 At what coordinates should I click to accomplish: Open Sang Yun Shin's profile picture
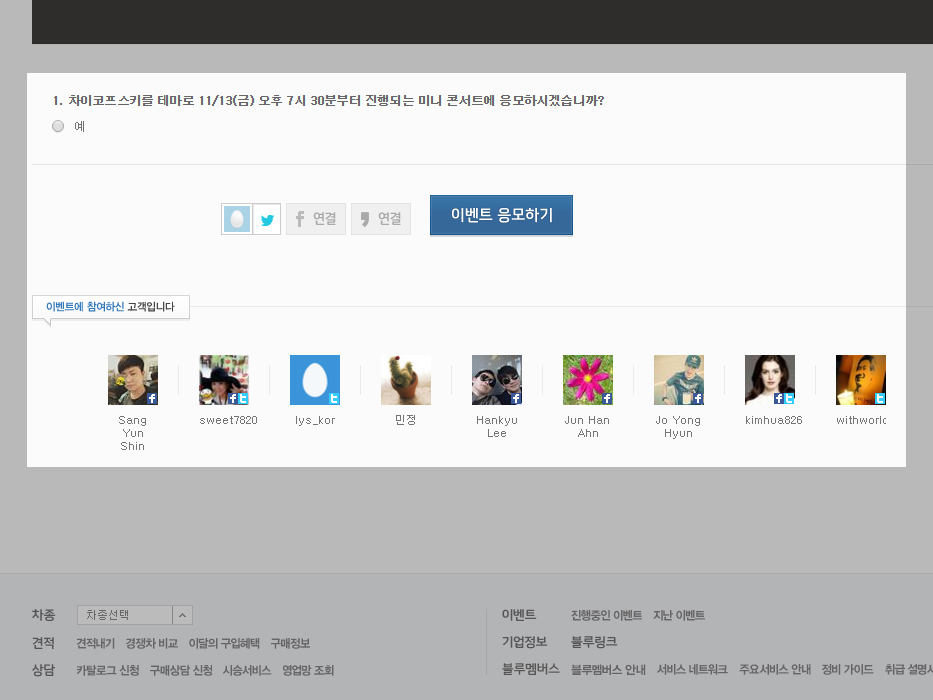point(133,380)
